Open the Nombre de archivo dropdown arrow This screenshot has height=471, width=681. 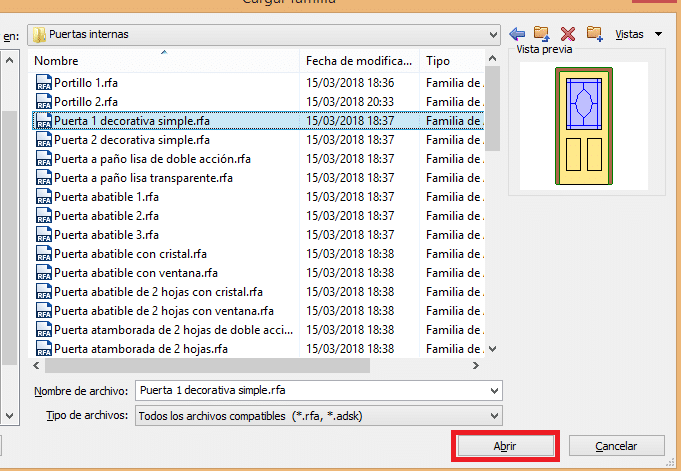493,390
